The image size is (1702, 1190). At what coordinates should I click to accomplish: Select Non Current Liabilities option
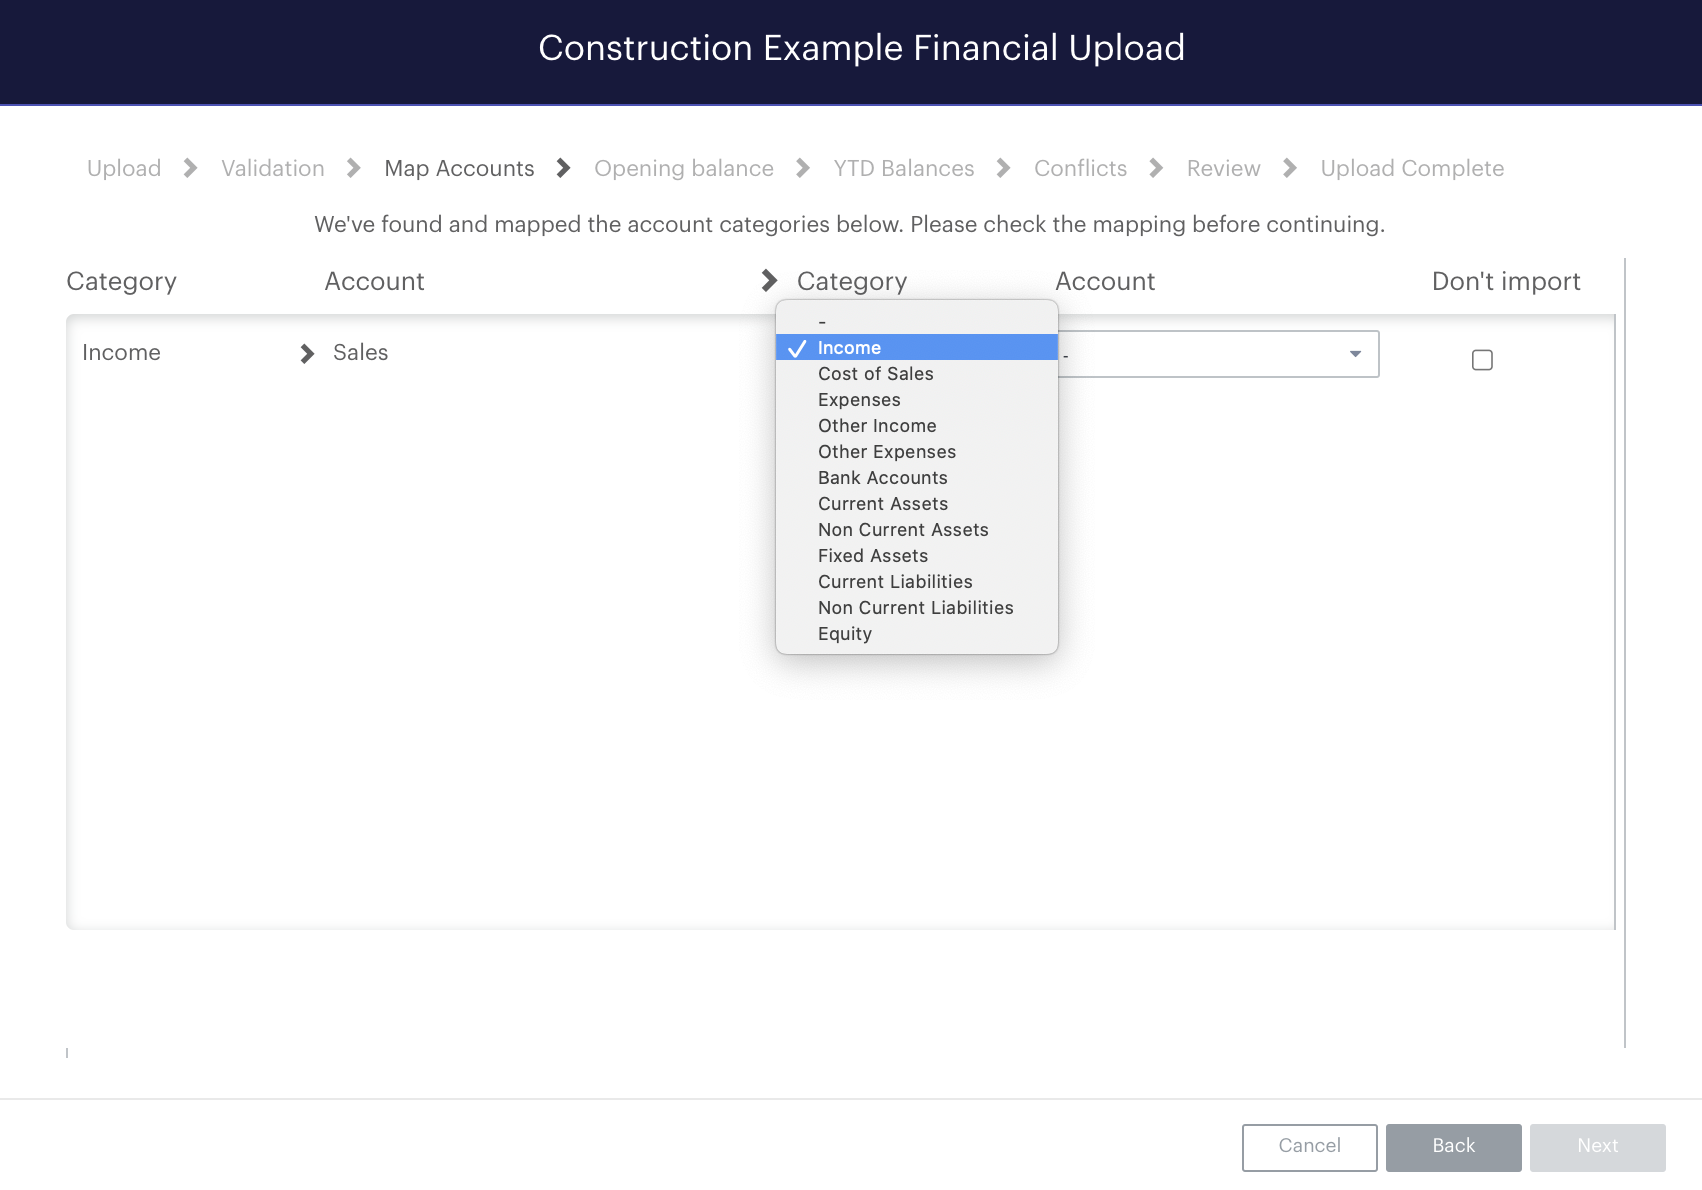point(917,608)
